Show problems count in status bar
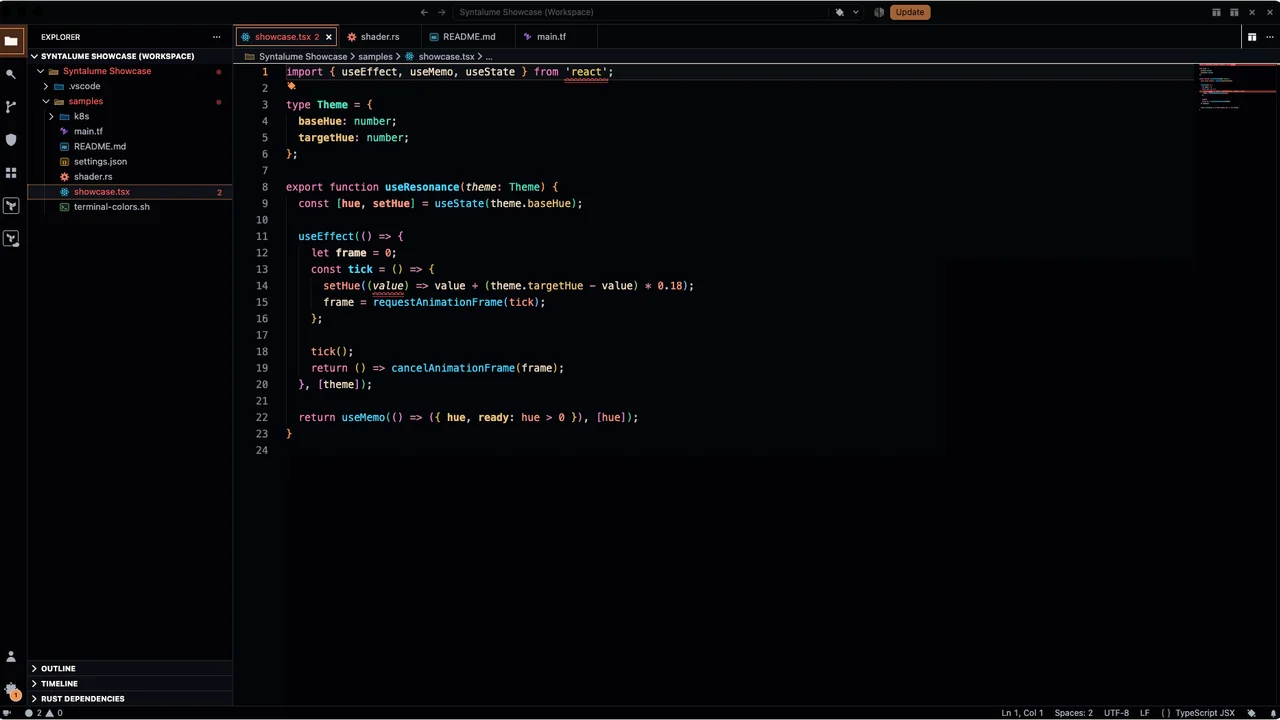 44,713
